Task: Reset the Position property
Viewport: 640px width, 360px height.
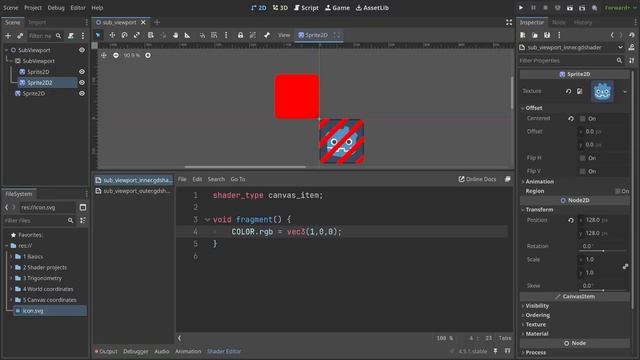Action: point(571,220)
